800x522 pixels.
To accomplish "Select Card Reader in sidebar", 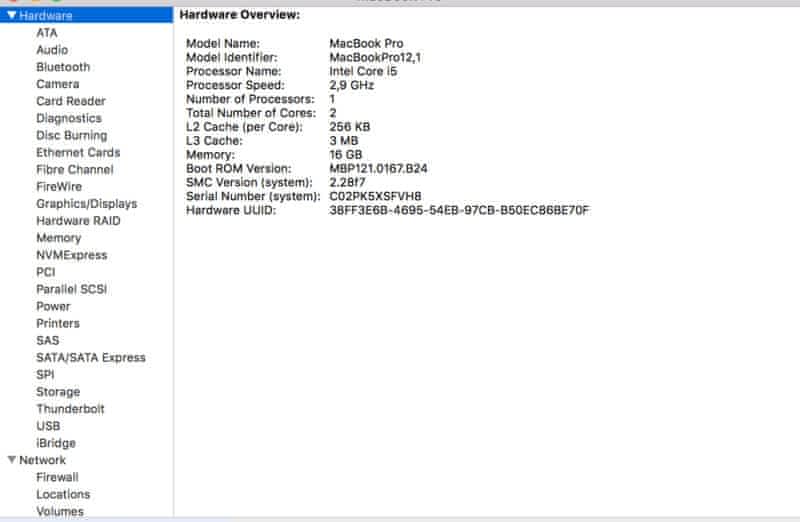I will [71, 101].
